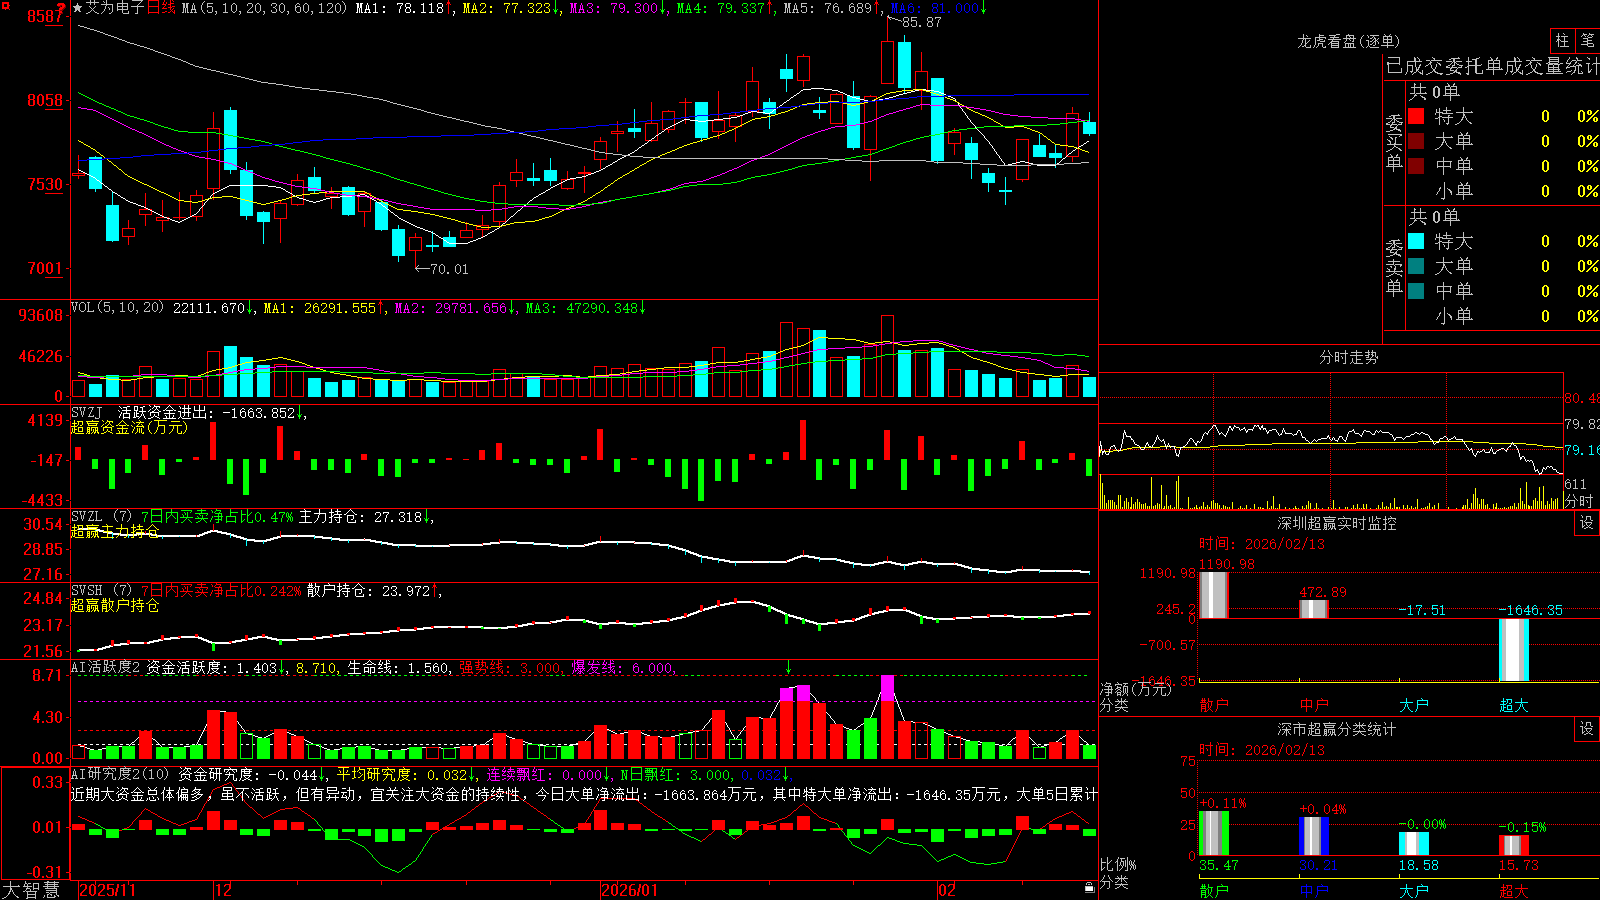Select the cyan 特大 sell-order swatch
This screenshot has width=1600, height=900.
(1416, 241)
